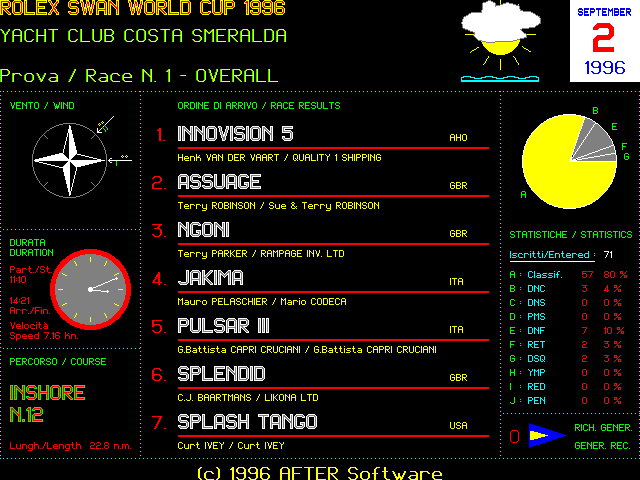The image size is (640, 480).
Task: Click the F : RET statistics row
Action: [x=565, y=345]
